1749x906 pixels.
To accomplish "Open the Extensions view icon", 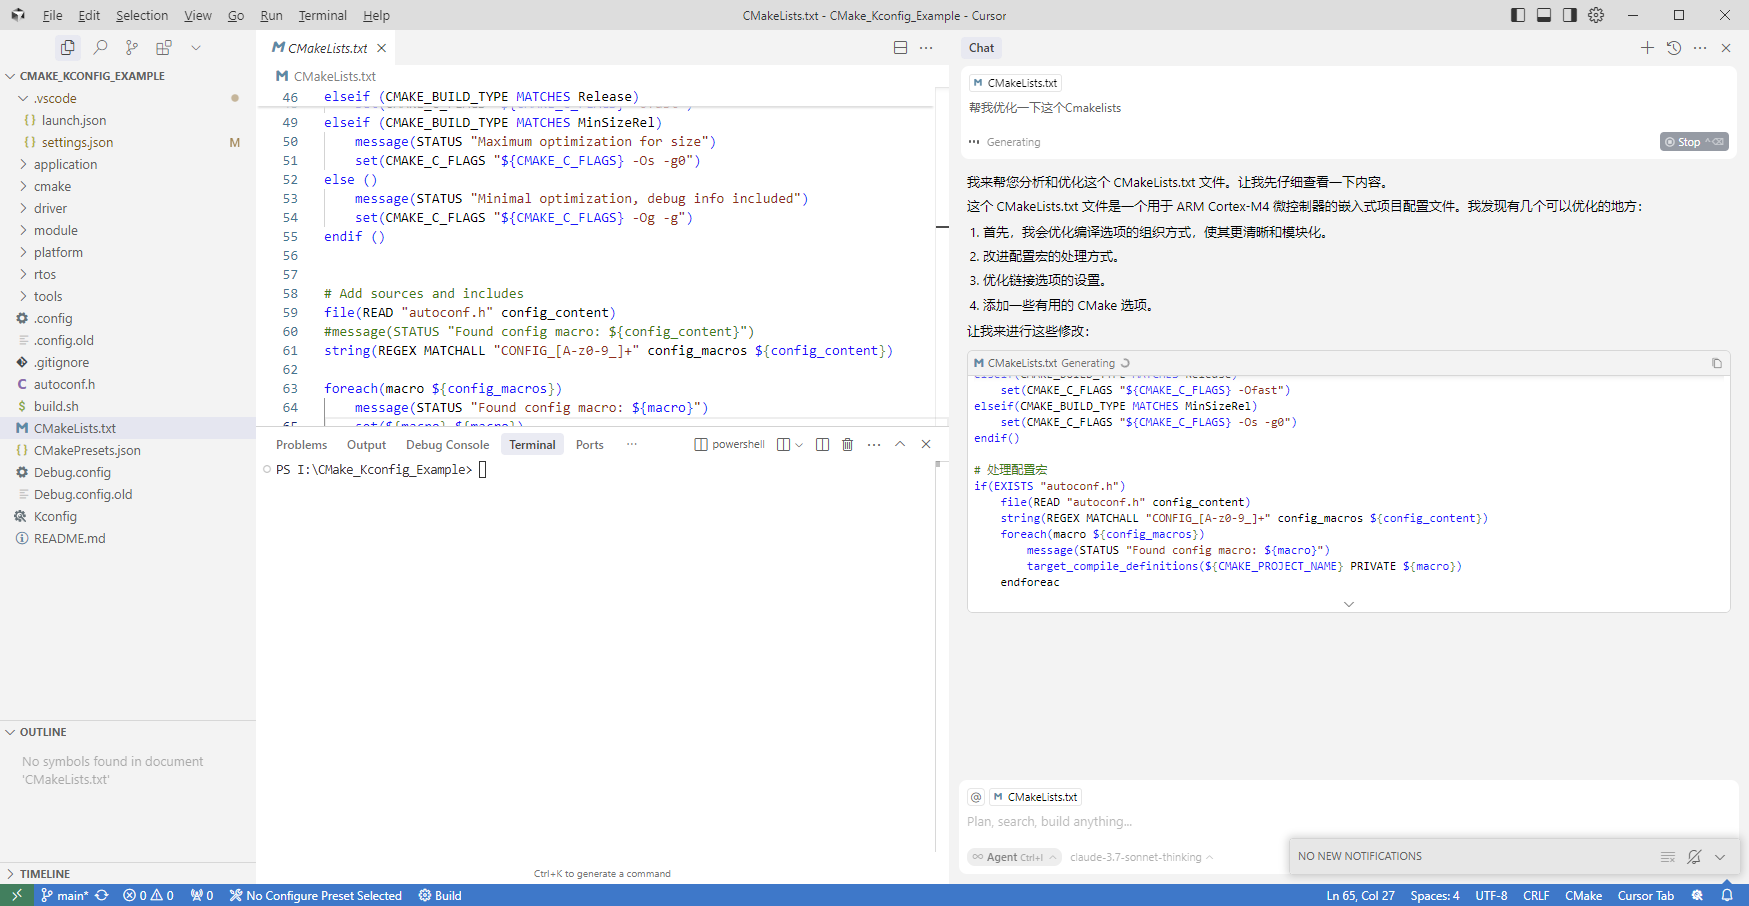I will coord(164,47).
